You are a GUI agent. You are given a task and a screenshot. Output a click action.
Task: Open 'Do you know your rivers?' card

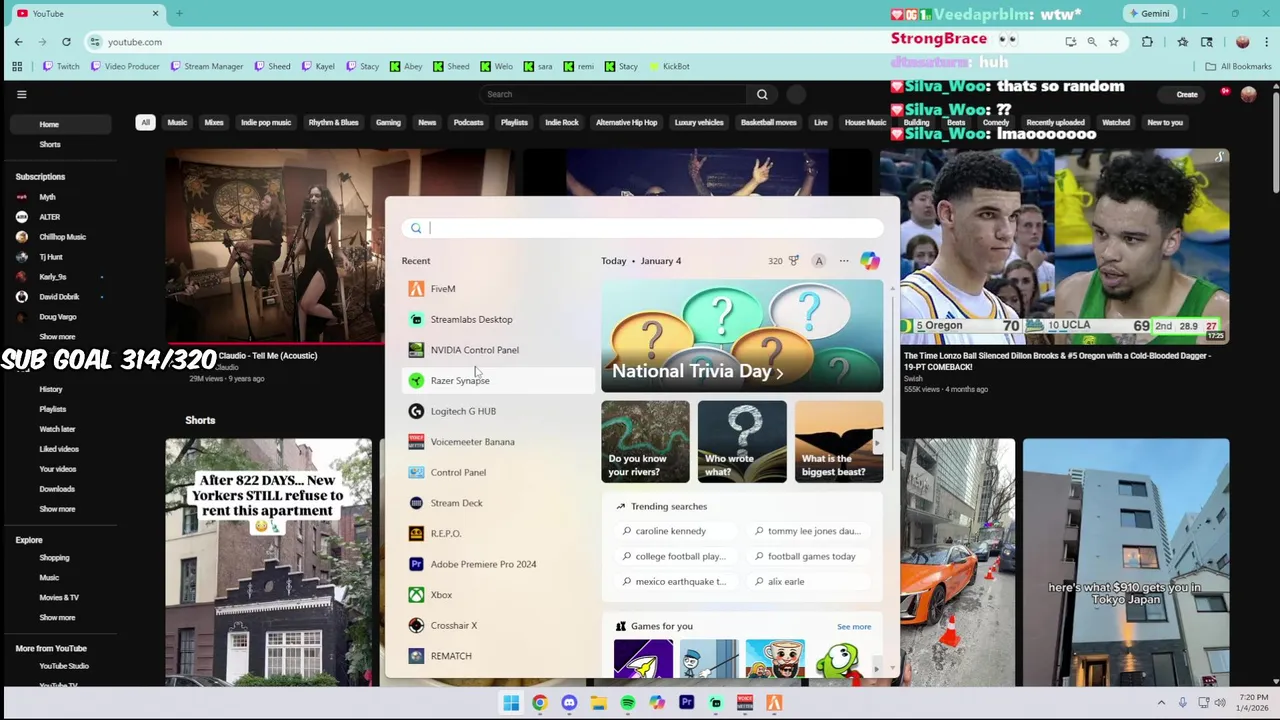point(645,442)
